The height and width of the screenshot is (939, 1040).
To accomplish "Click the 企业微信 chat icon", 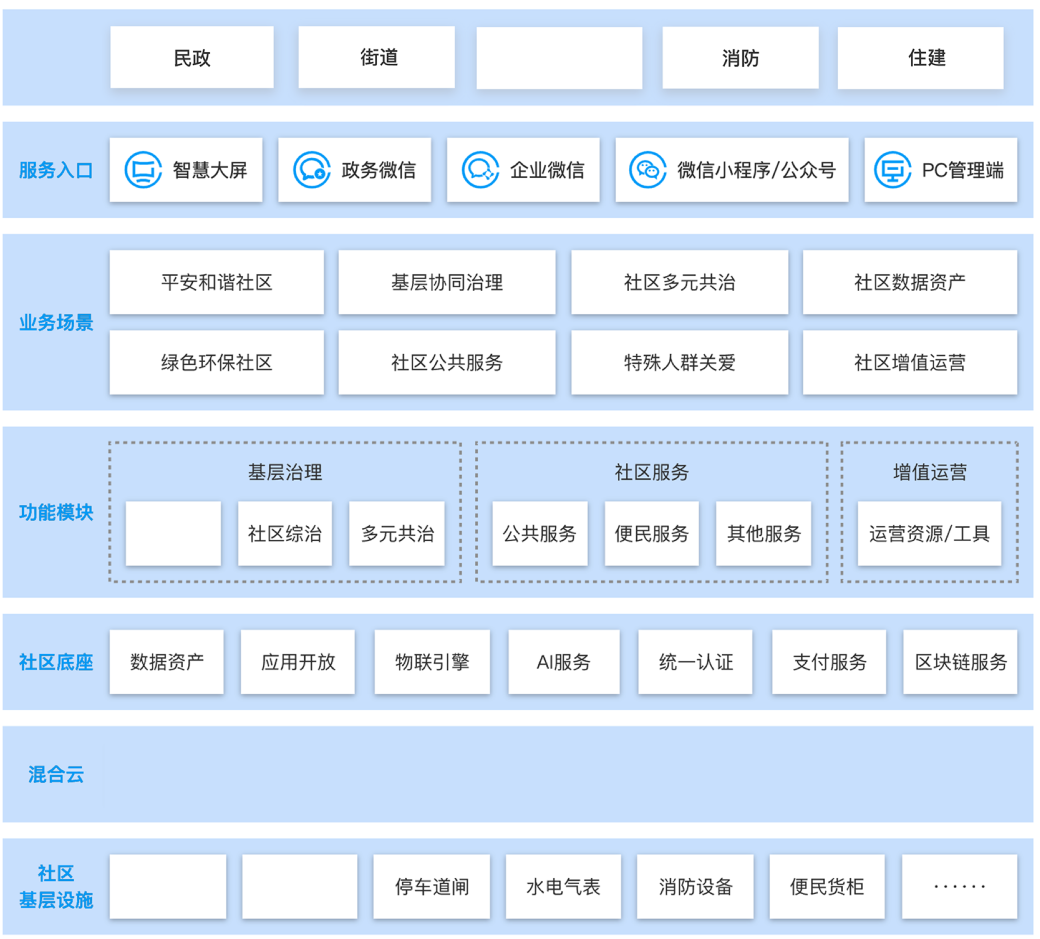I will [x=480, y=170].
